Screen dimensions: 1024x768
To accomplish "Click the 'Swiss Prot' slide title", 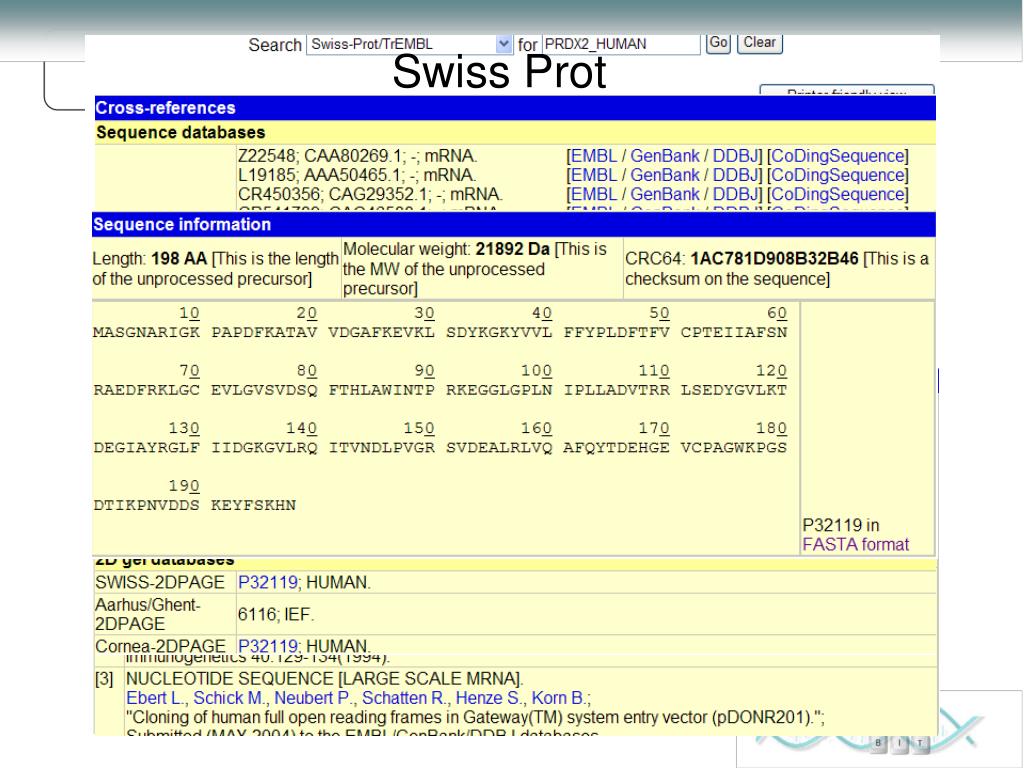I will click(500, 72).
